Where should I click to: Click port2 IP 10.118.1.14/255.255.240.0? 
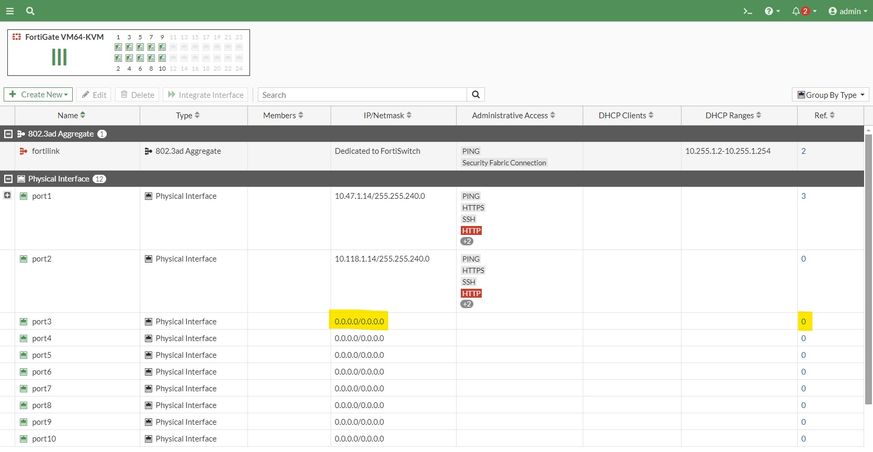tap(382, 259)
